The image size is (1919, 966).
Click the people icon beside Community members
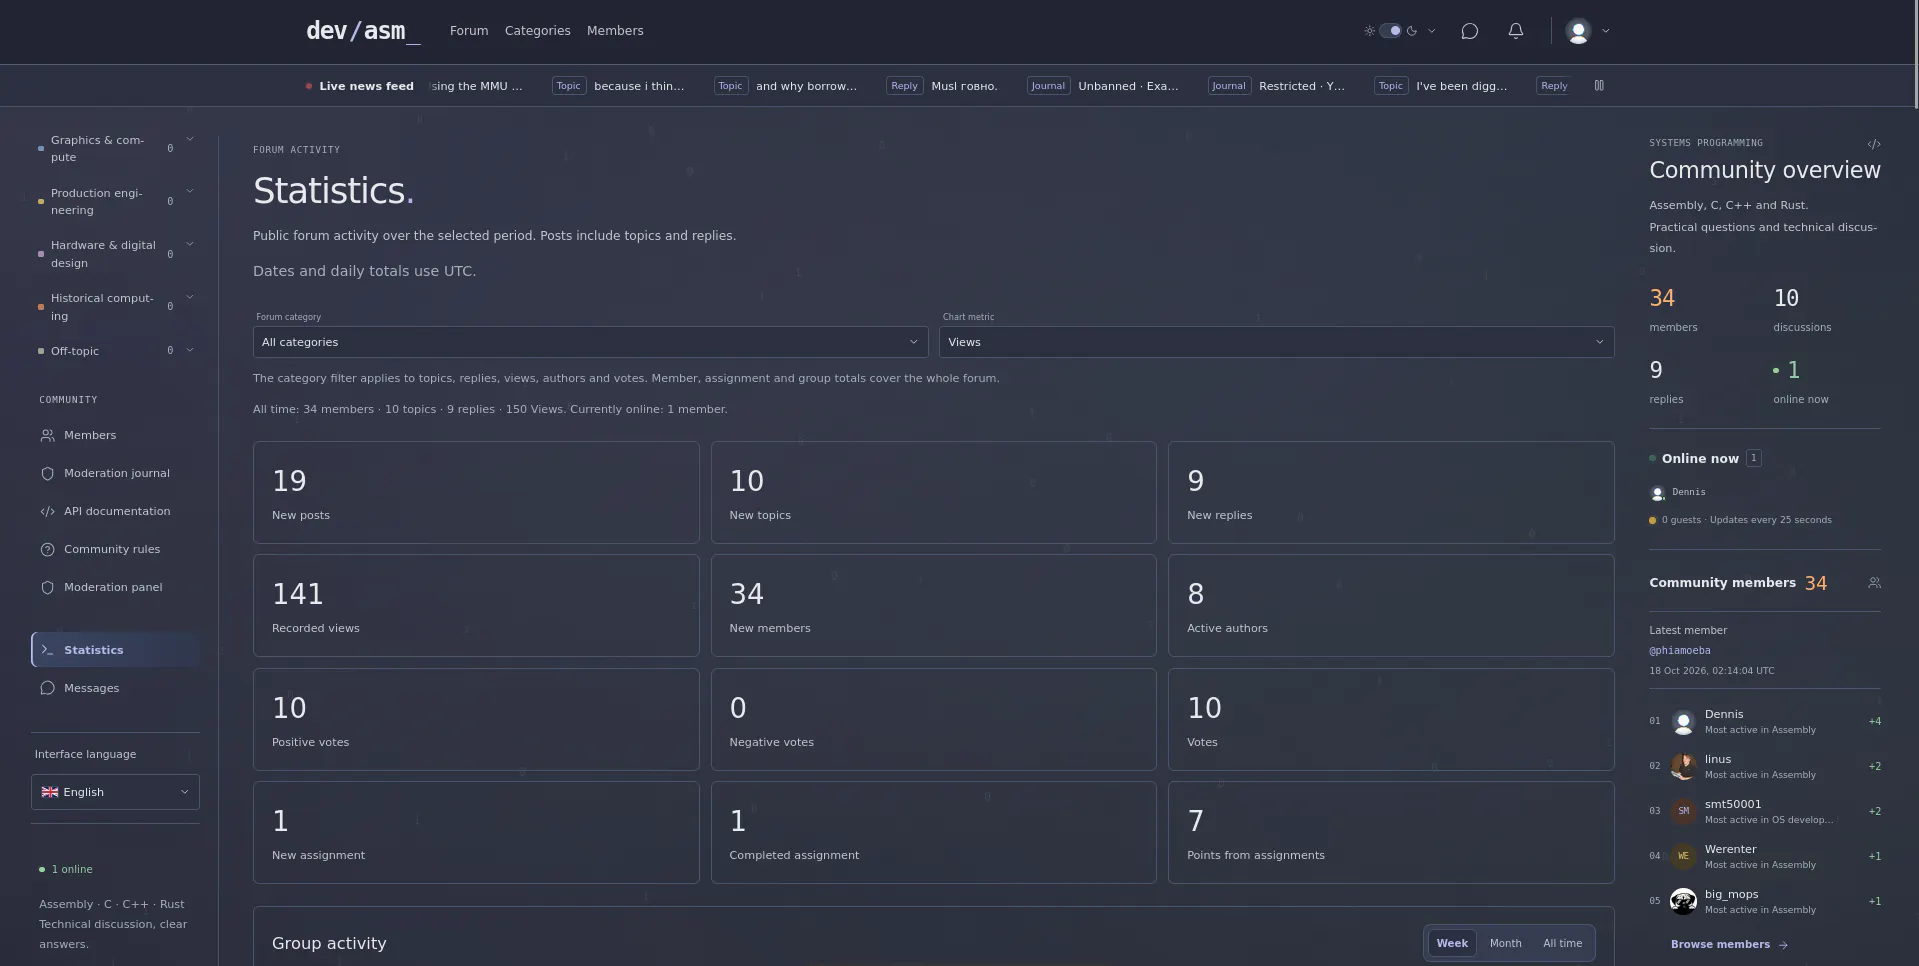coord(1874,583)
